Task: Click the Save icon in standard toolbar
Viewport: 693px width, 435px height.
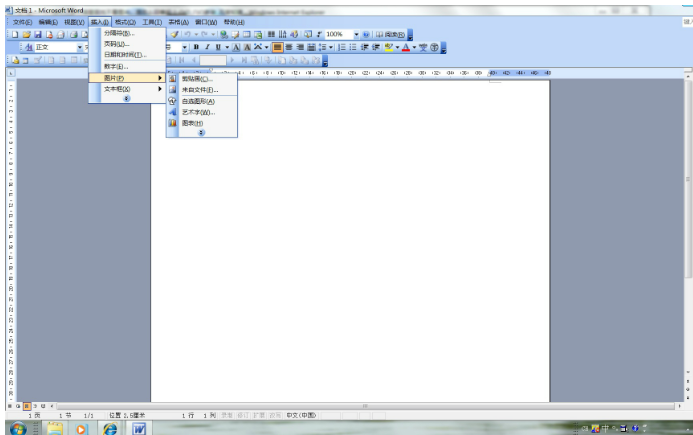Action: (38, 34)
